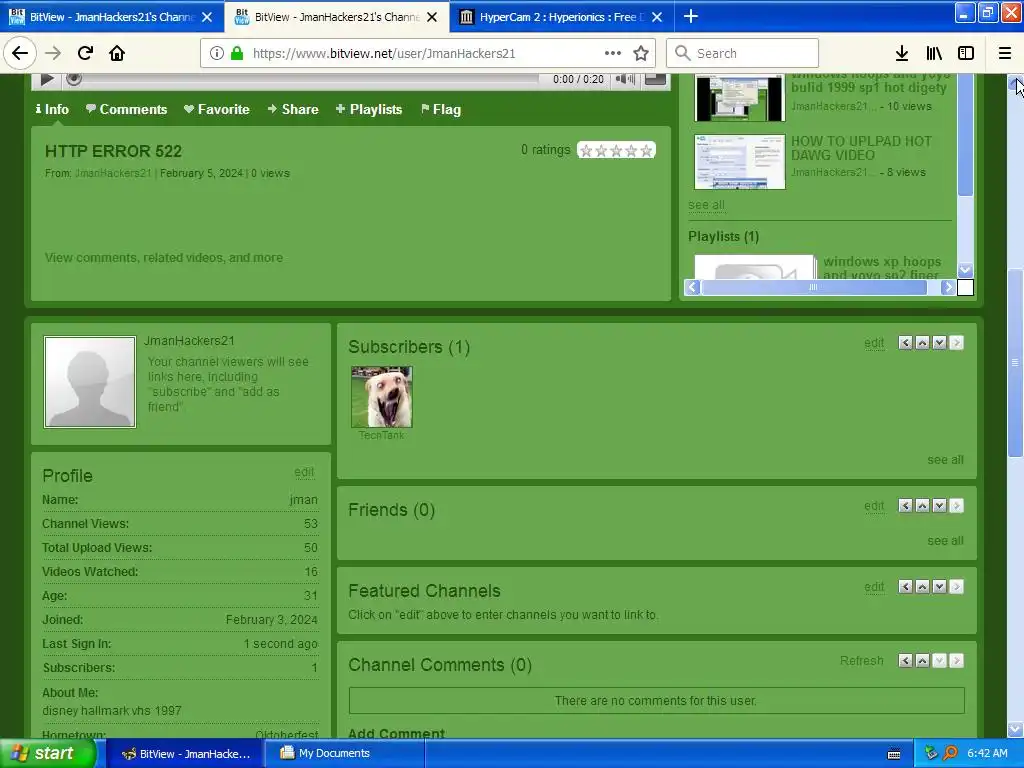The height and width of the screenshot is (768, 1024).
Task: Open the Playlists tab under video
Action: point(369,109)
